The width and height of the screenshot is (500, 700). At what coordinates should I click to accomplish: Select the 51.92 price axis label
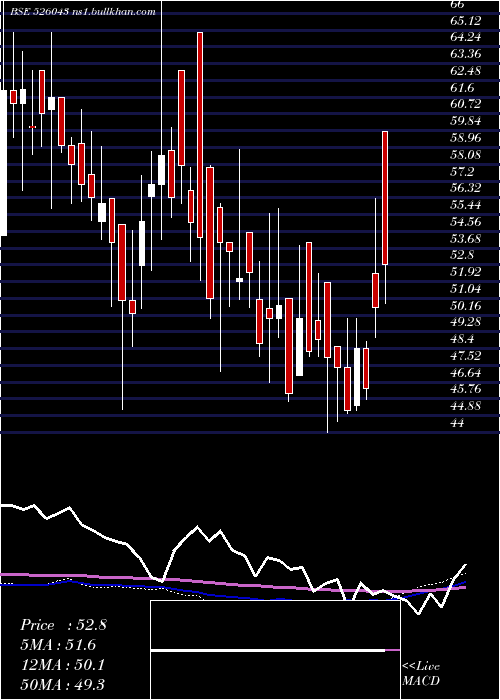[466, 272]
